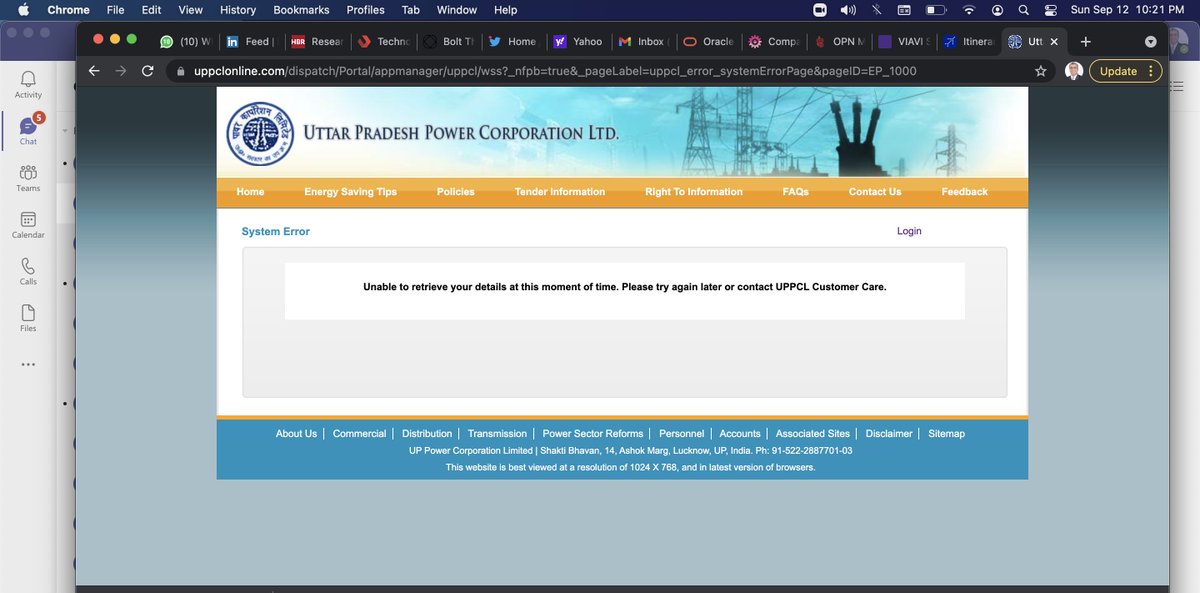Open the tab search dropdown arrow
This screenshot has width=1200, height=593.
point(1150,42)
